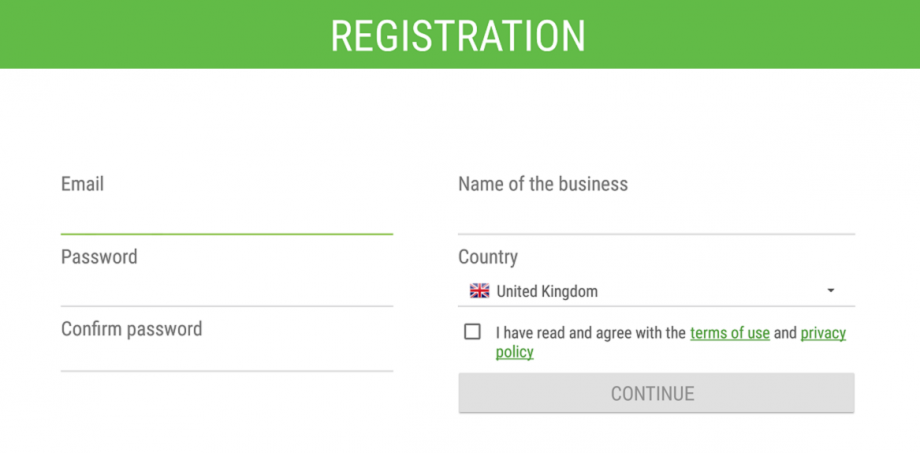920x453 pixels.
Task: Open the terms of use link
Action: pos(730,333)
